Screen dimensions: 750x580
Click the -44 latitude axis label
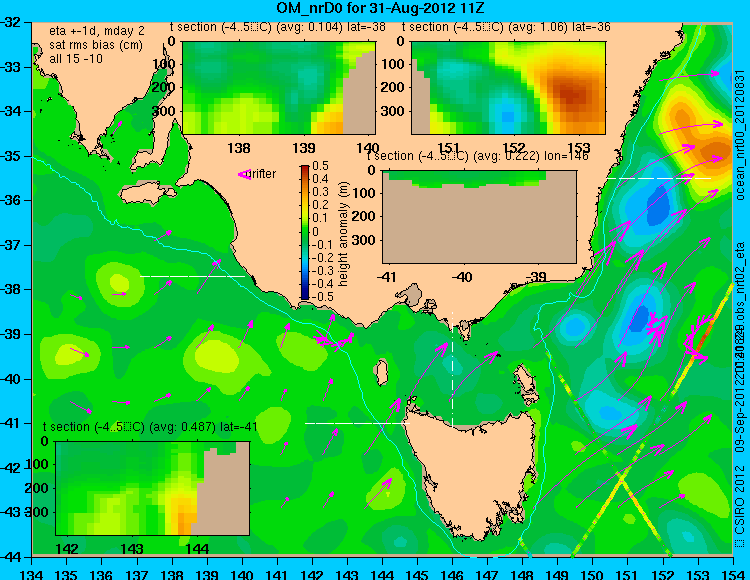tap(11, 557)
